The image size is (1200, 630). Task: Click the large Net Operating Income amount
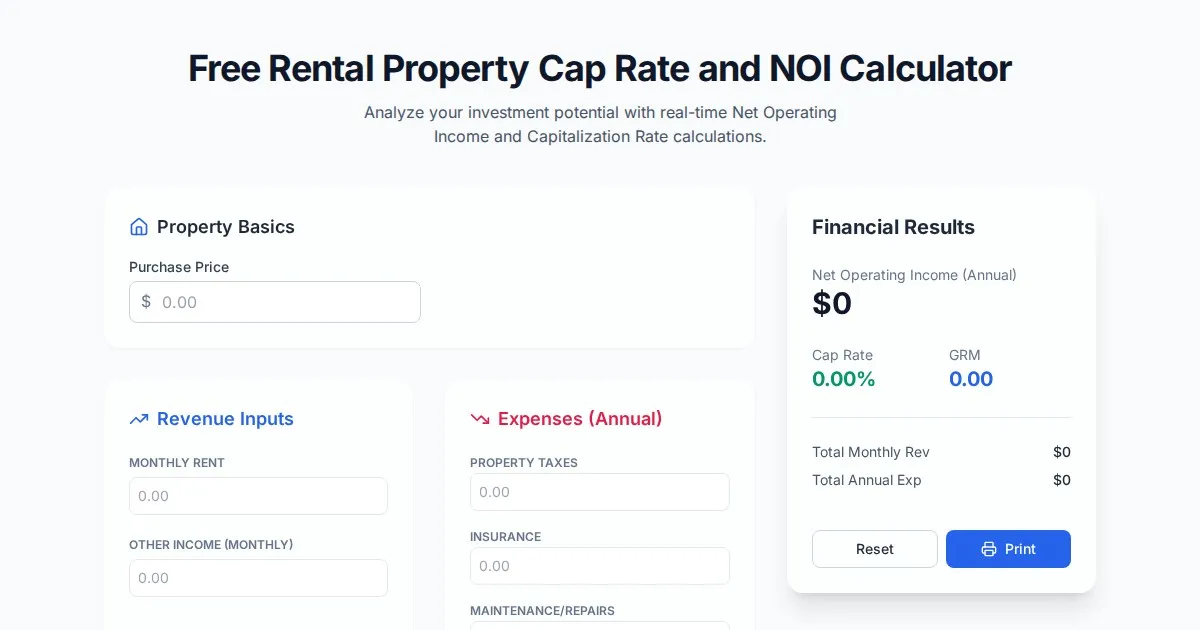pos(832,303)
